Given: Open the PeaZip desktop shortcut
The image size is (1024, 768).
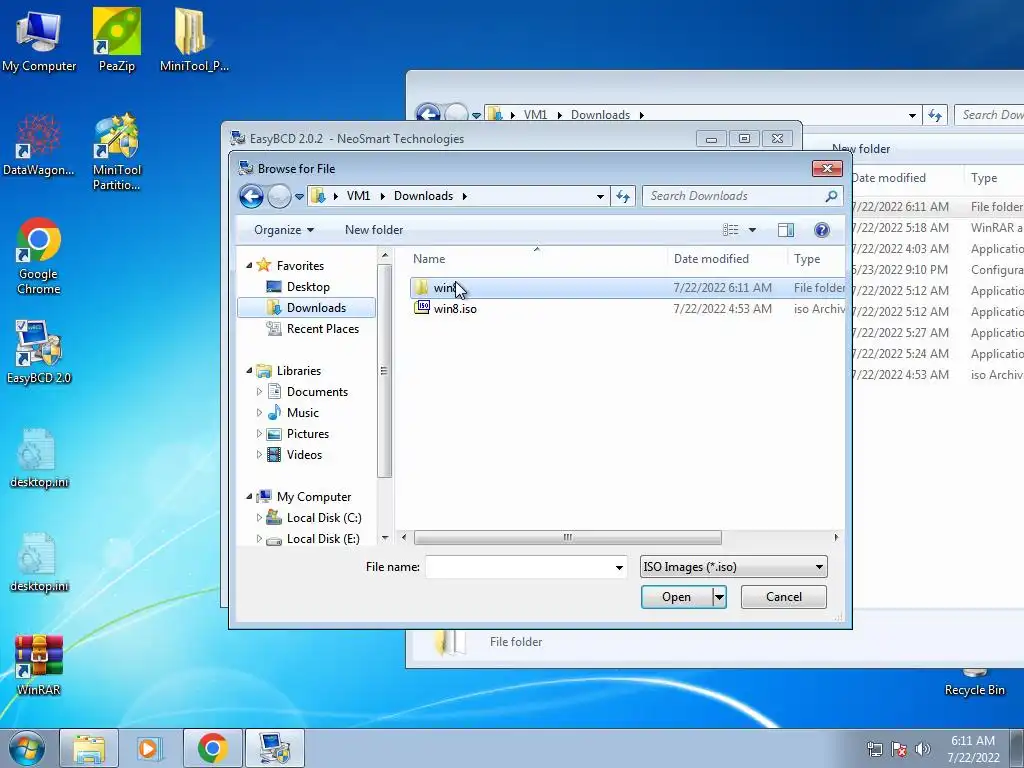Looking at the screenshot, I should click(116, 41).
